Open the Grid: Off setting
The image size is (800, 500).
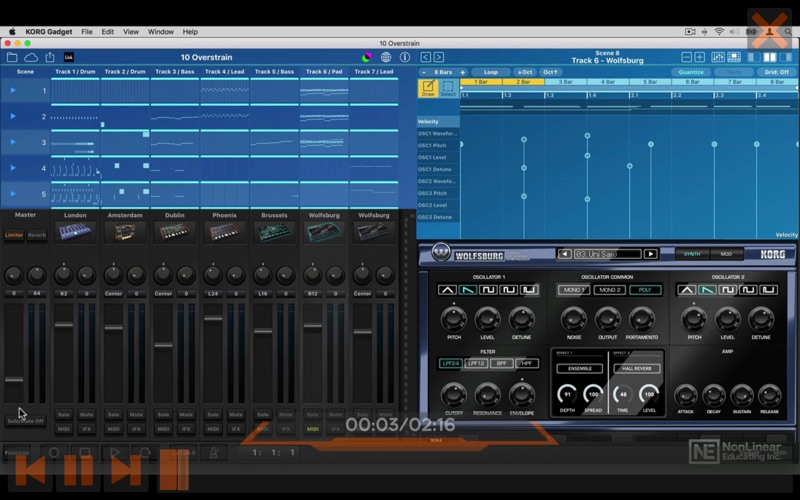click(x=777, y=72)
